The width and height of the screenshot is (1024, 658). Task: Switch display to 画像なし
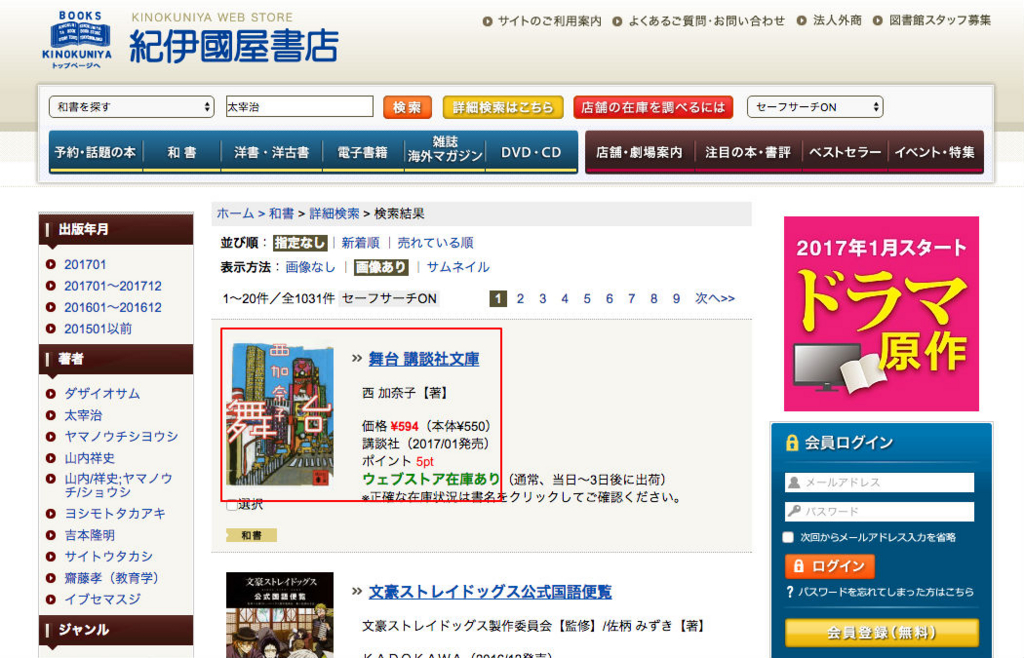[x=310, y=267]
